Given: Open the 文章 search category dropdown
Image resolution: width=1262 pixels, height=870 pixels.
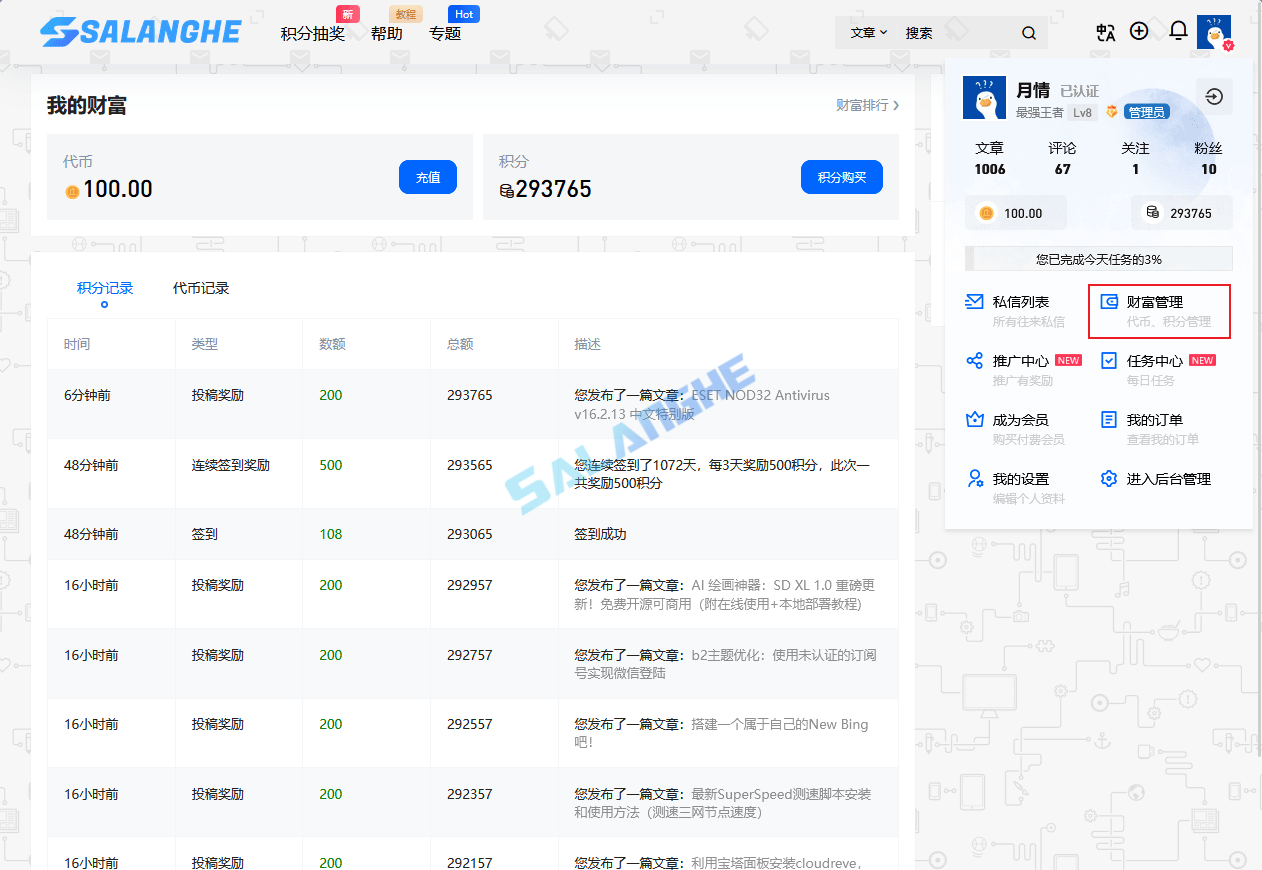Looking at the screenshot, I should (x=868, y=32).
